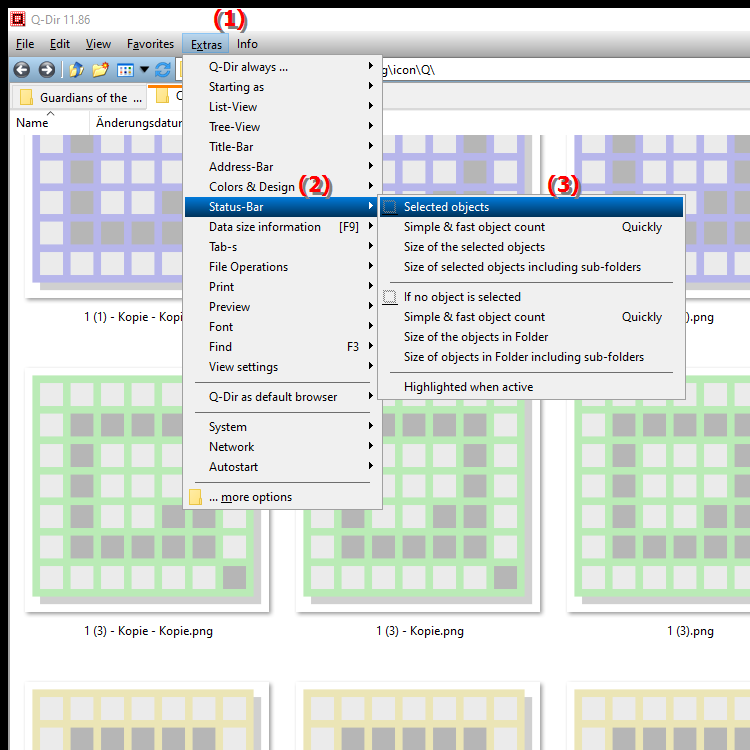750x750 pixels.
Task: Toggle Highlighted when active option
Action: (x=531, y=387)
